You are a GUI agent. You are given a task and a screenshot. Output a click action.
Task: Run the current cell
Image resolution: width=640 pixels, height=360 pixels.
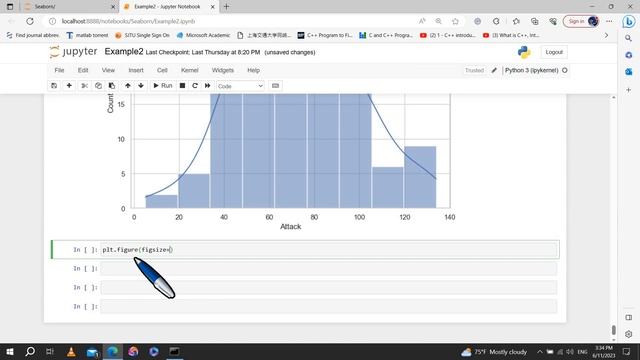[163, 86]
